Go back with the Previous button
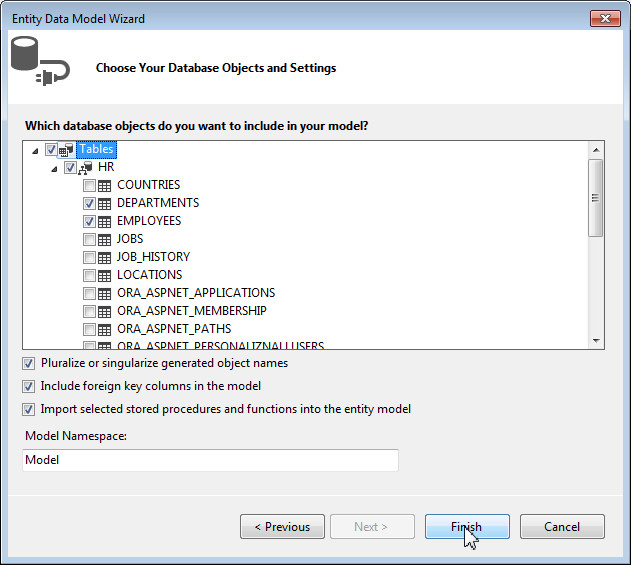The image size is (631, 565). (282, 526)
